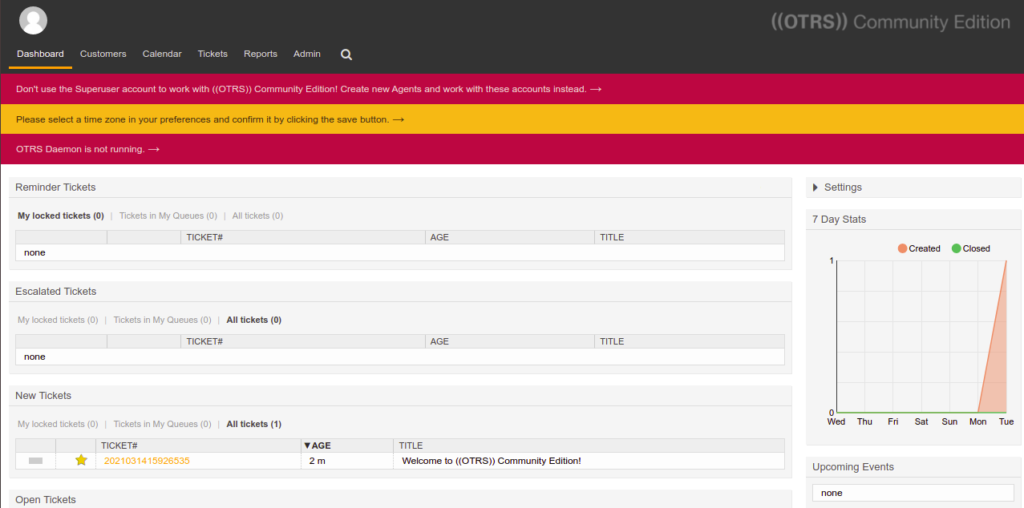This screenshot has height=508, width=1024.
Task: Sort New Tickets by the AGE column
Action: coord(318,445)
